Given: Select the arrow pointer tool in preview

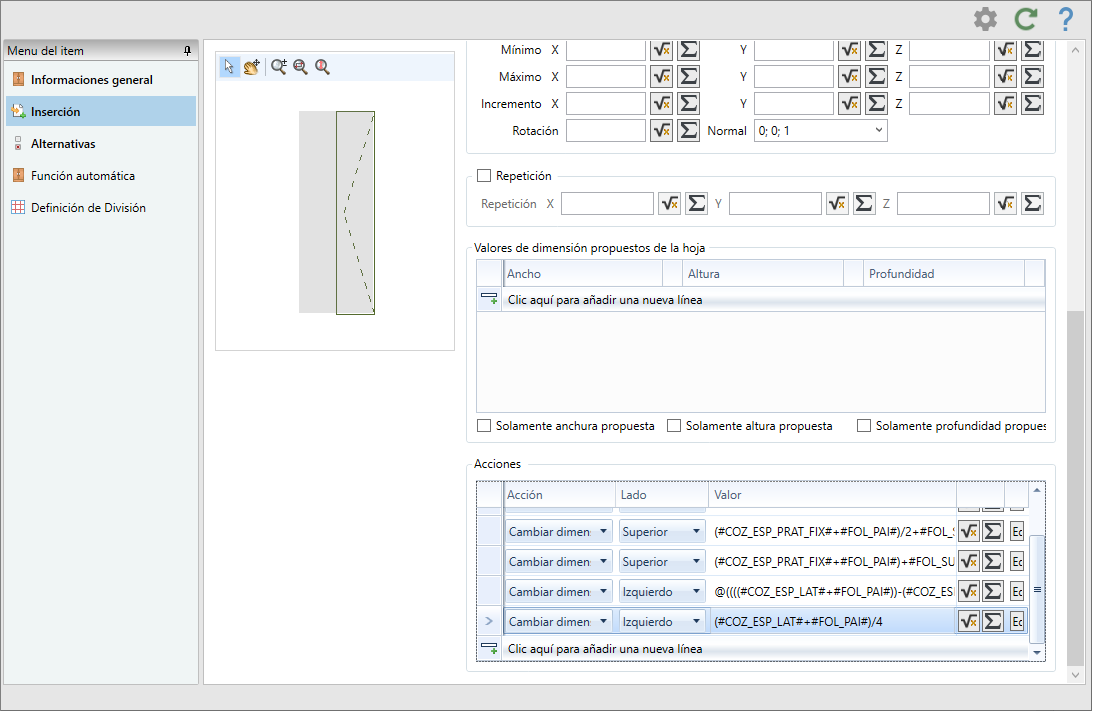Looking at the screenshot, I should (x=229, y=67).
